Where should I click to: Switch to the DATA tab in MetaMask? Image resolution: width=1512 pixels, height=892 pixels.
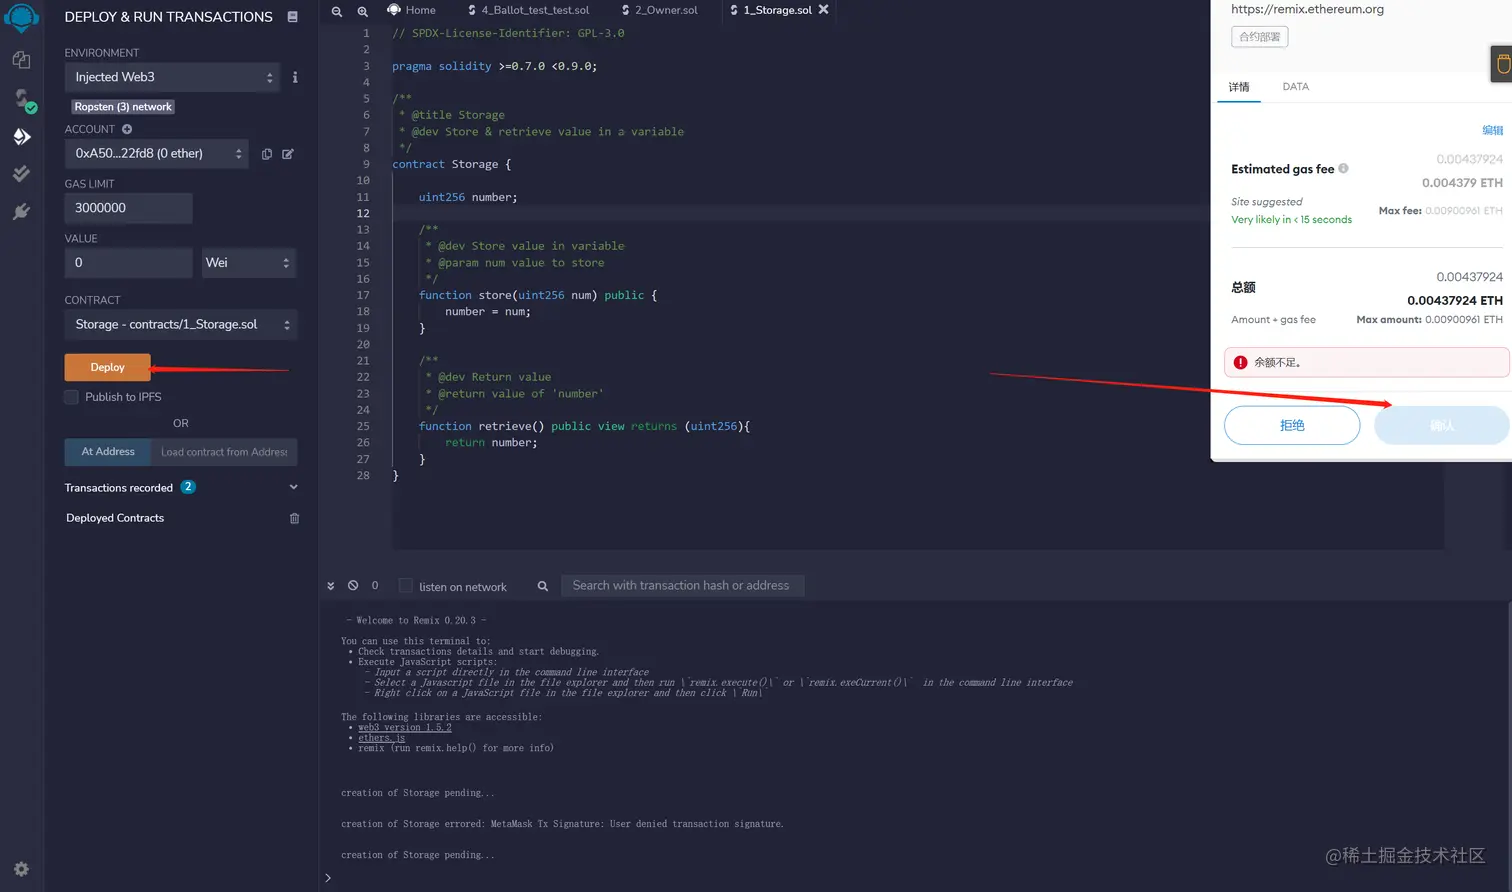(1296, 87)
